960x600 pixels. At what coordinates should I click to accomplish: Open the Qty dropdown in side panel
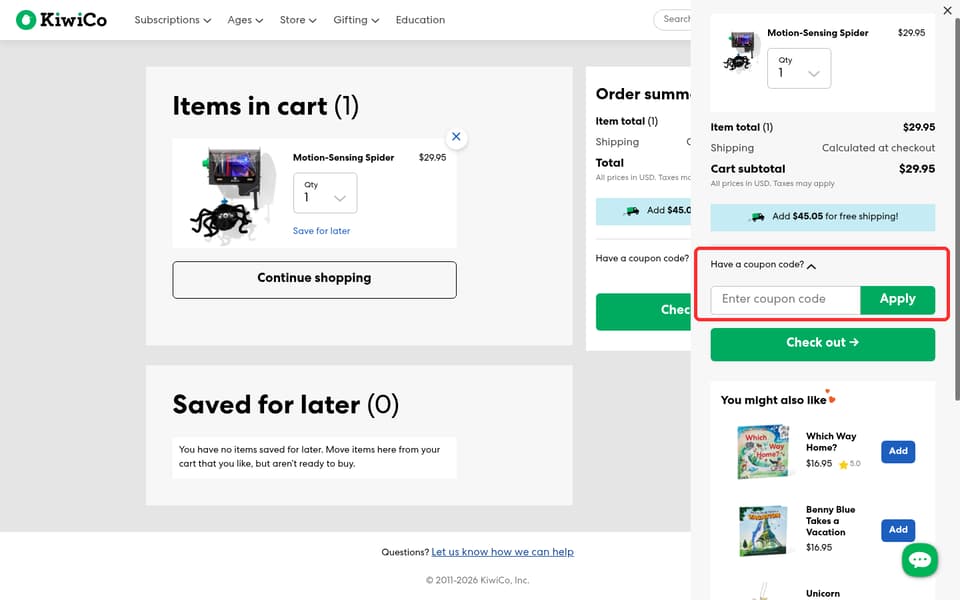click(799, 68)
